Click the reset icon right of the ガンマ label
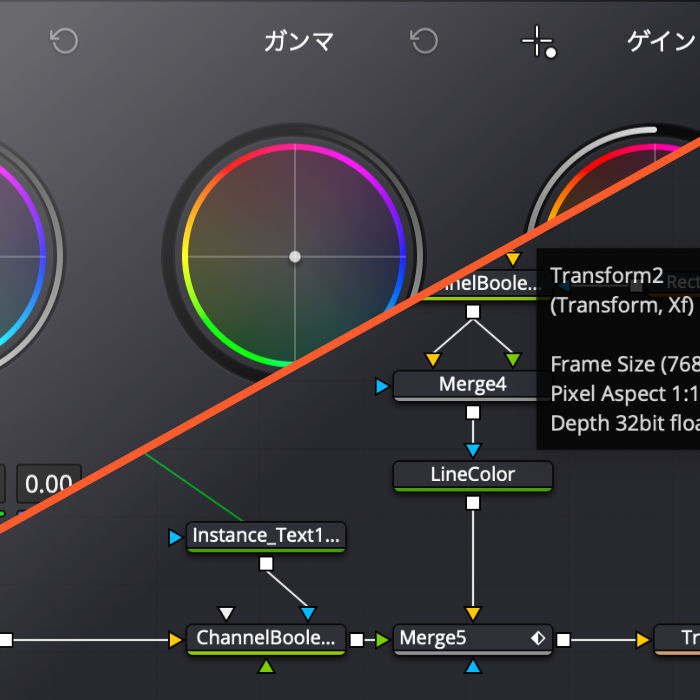Screen dimensions: 700x700 click(424, 41)
